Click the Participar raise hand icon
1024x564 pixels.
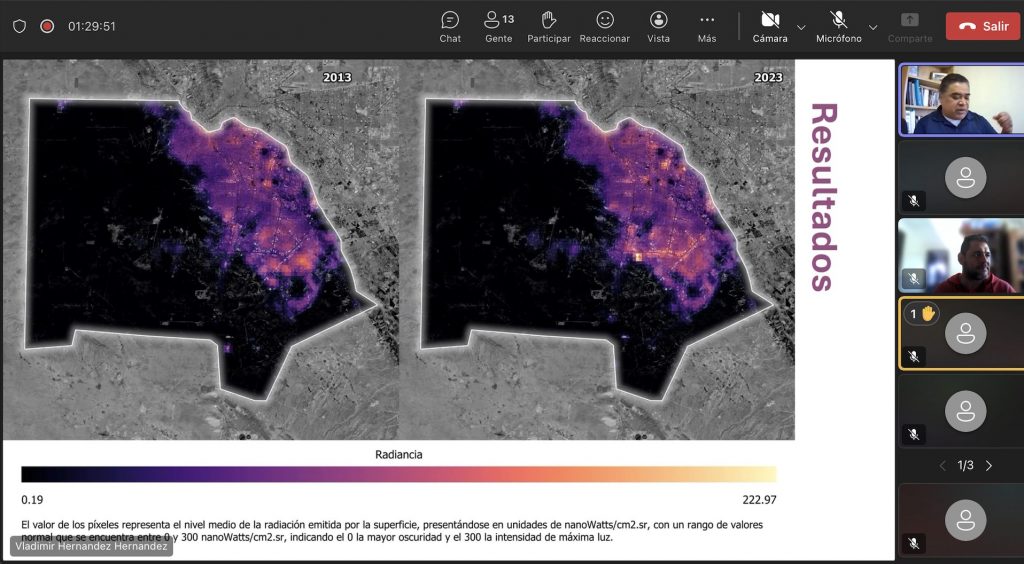click(548, 26)
